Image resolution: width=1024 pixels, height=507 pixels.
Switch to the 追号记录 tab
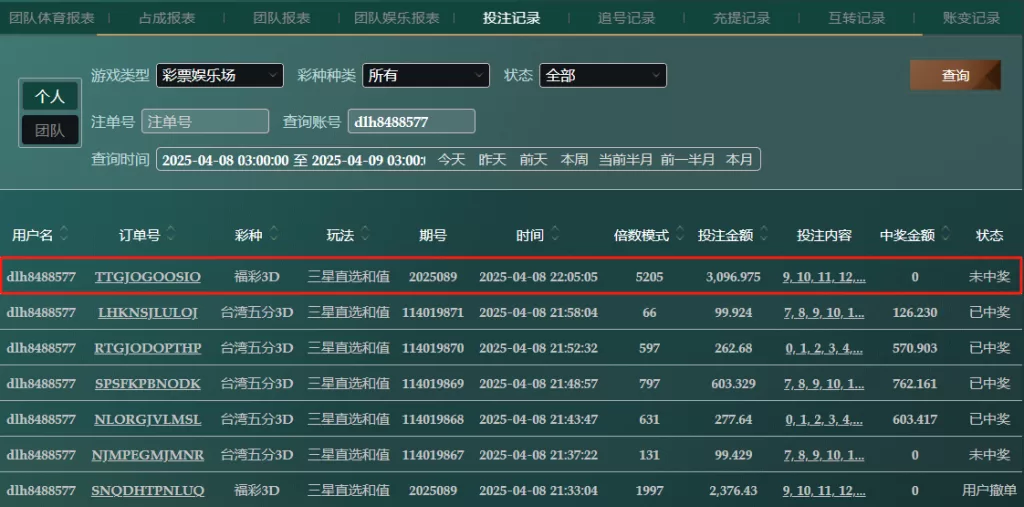pyautogui.click(x=626, y=18)
